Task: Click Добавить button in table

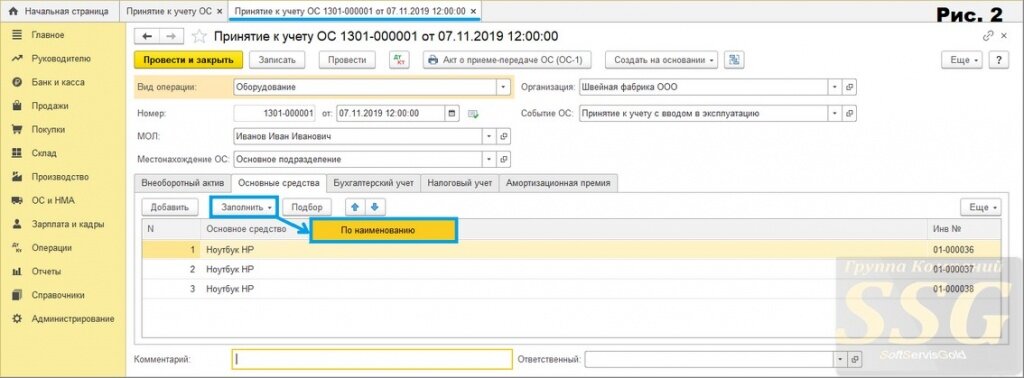Action: click(170, 207)
